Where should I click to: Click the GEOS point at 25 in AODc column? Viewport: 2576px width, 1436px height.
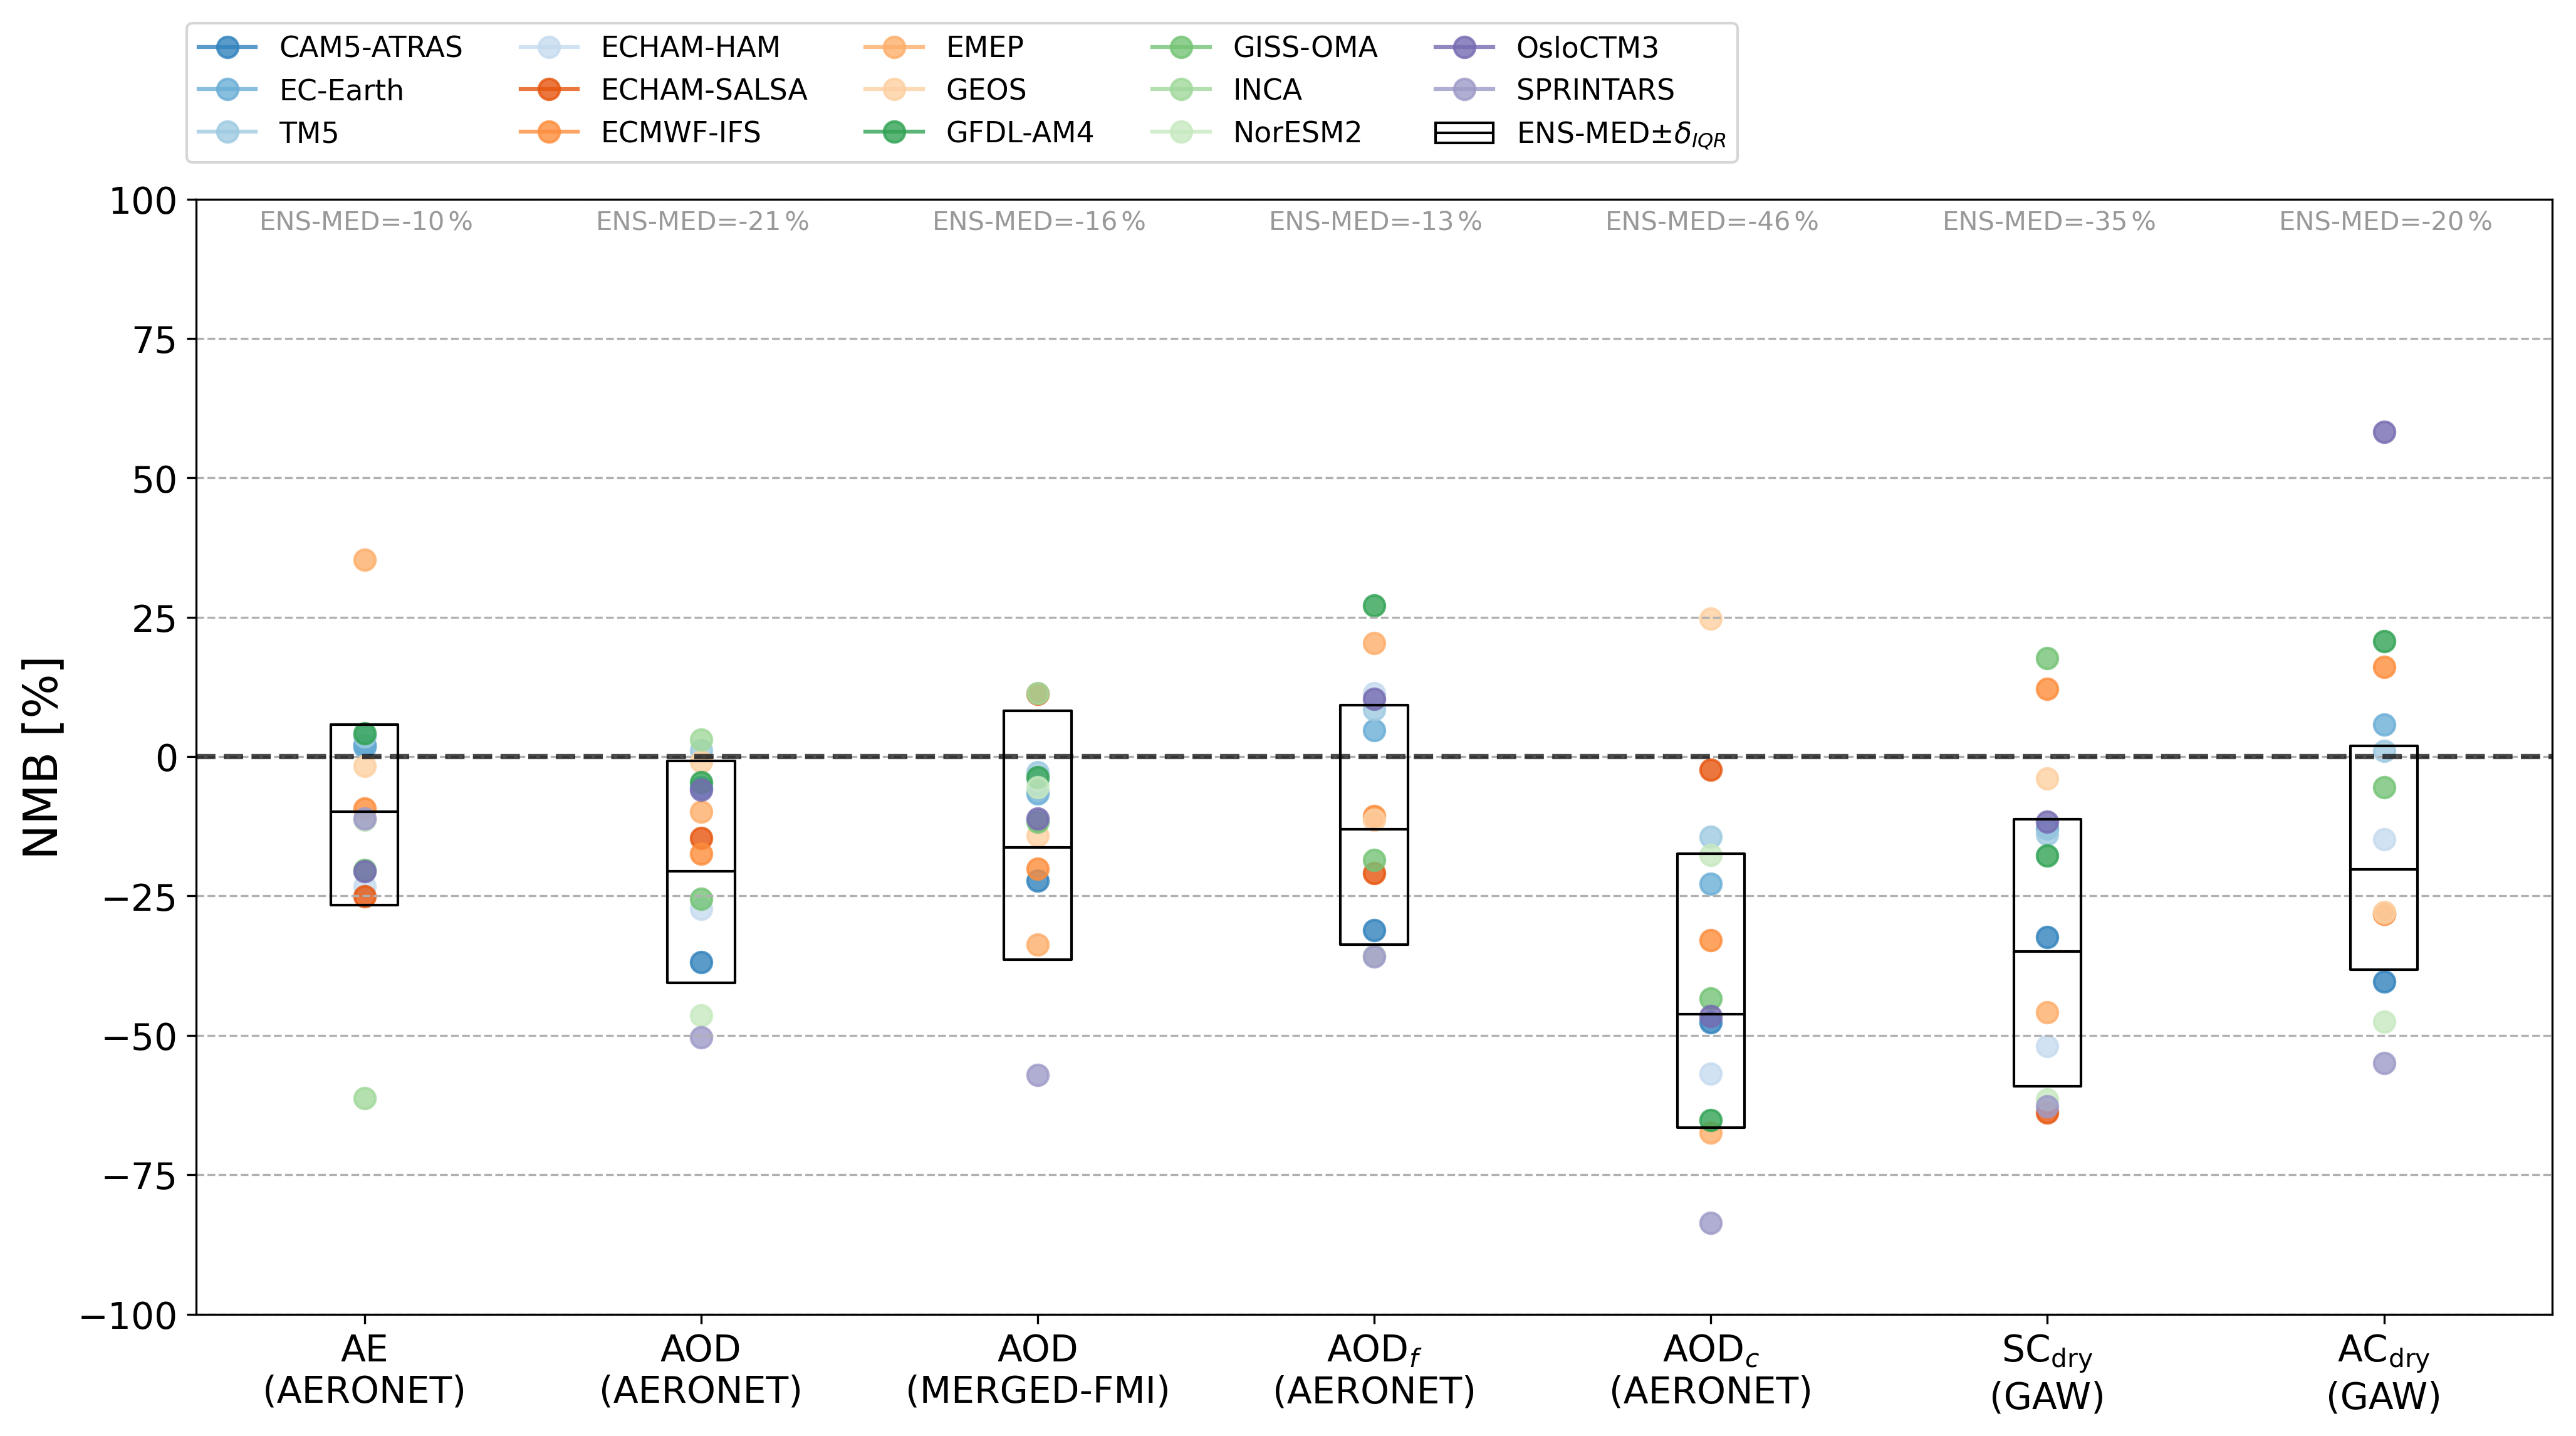(x=1711, y=619)
